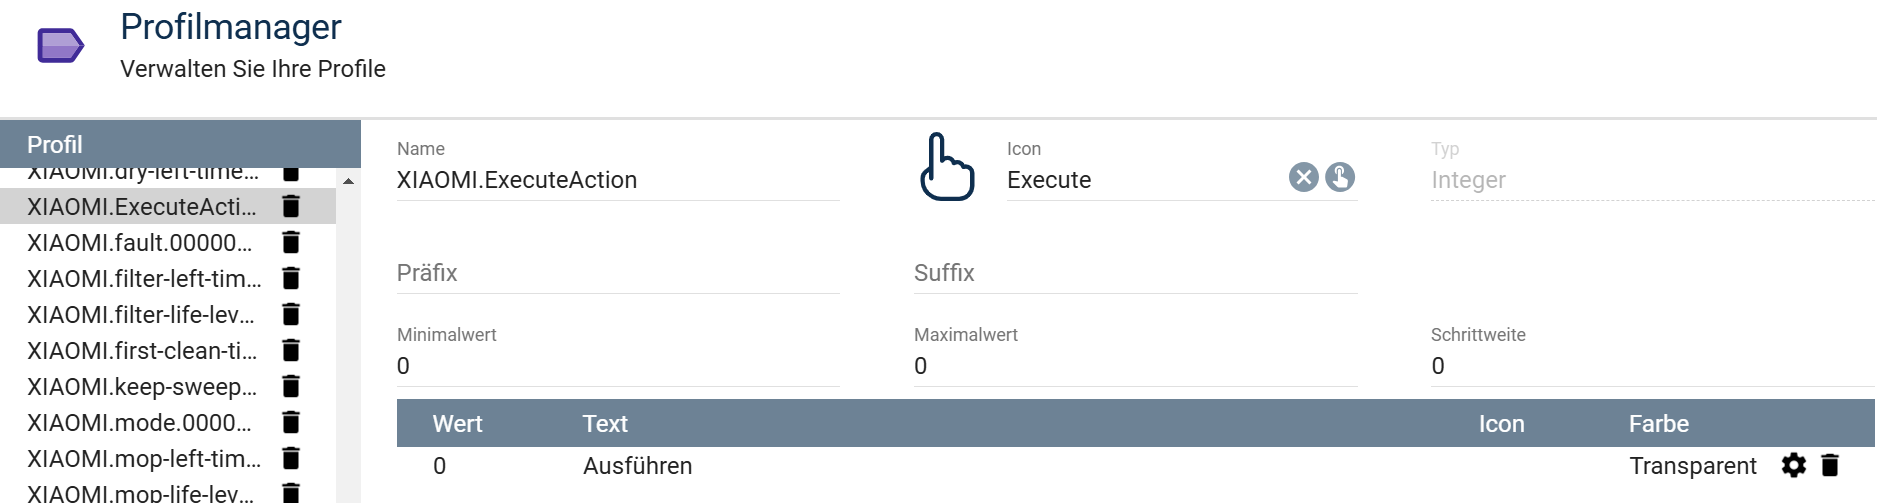Click the Schrittweite input field
Viewport: 1877px width, 503px height.
click(1650, 366)
